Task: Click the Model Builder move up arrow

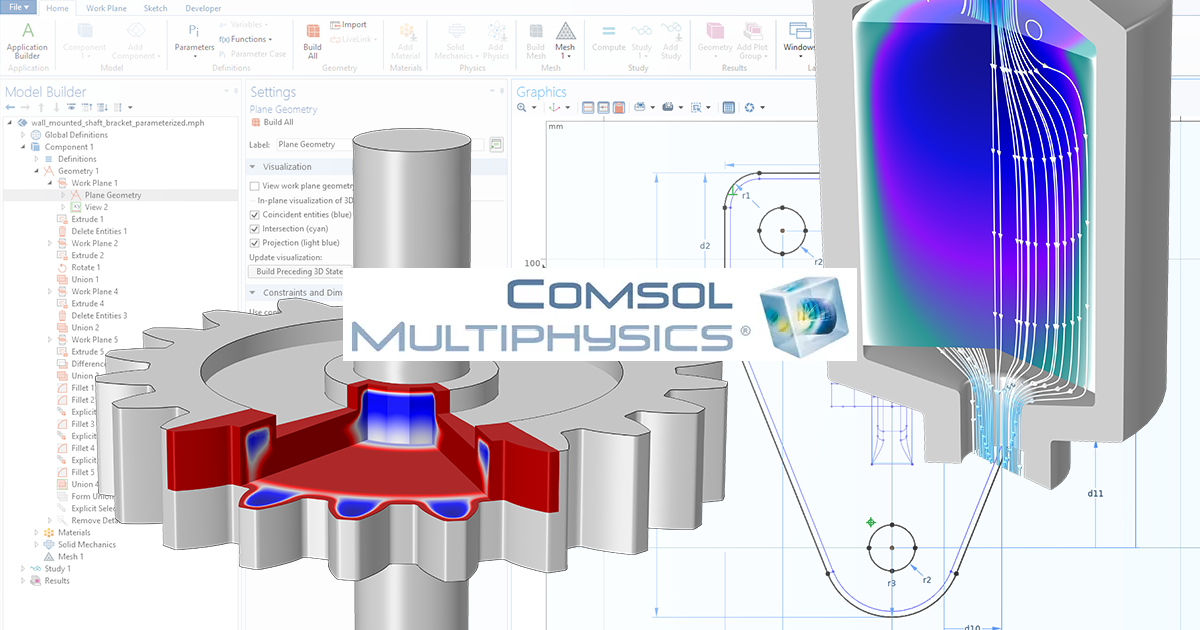Action: 41,107
